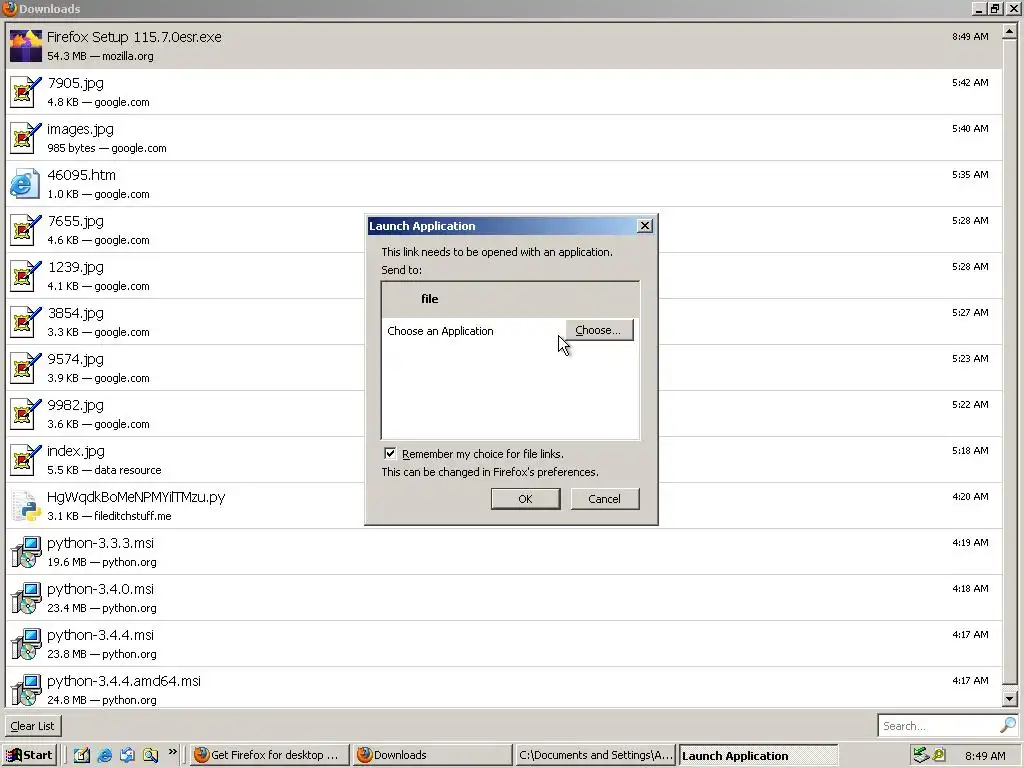Select the python-3.4.4.msi installer icon
1024x768 pixels.
point(26,644)
